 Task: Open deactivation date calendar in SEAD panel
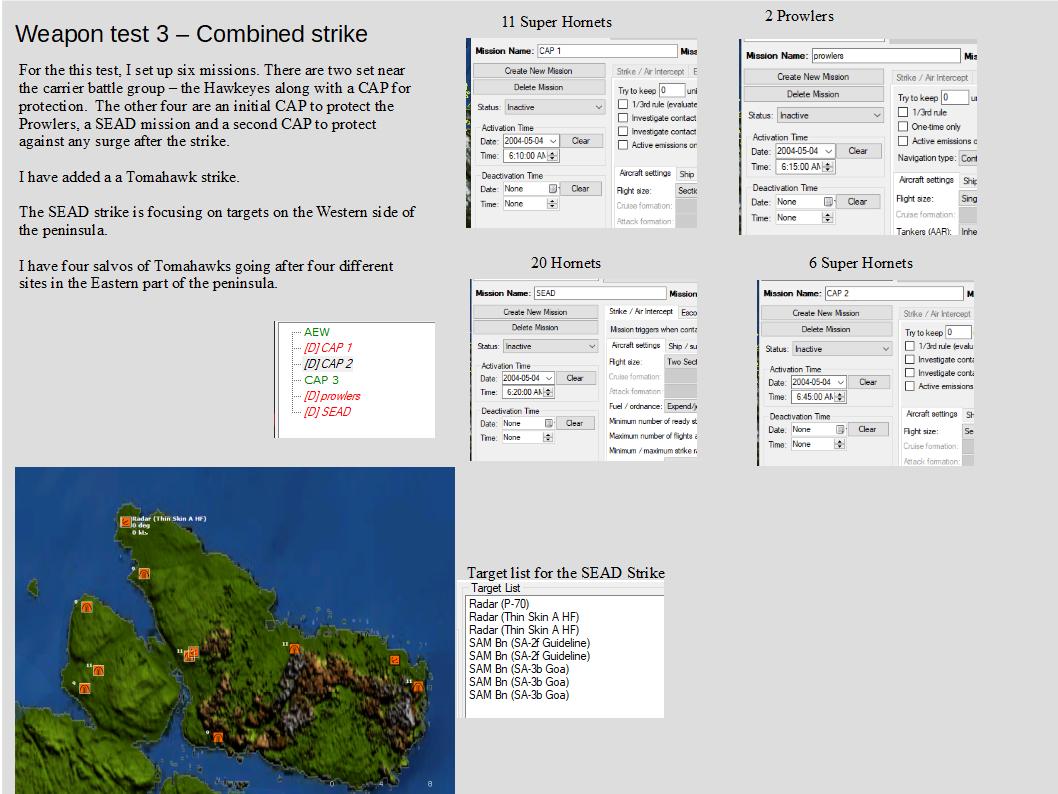point(549,424)
